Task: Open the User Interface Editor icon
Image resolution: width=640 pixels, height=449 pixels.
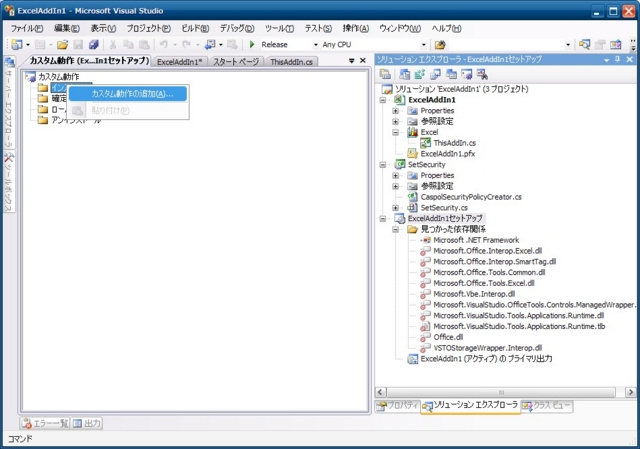Action: pos(451,74)
